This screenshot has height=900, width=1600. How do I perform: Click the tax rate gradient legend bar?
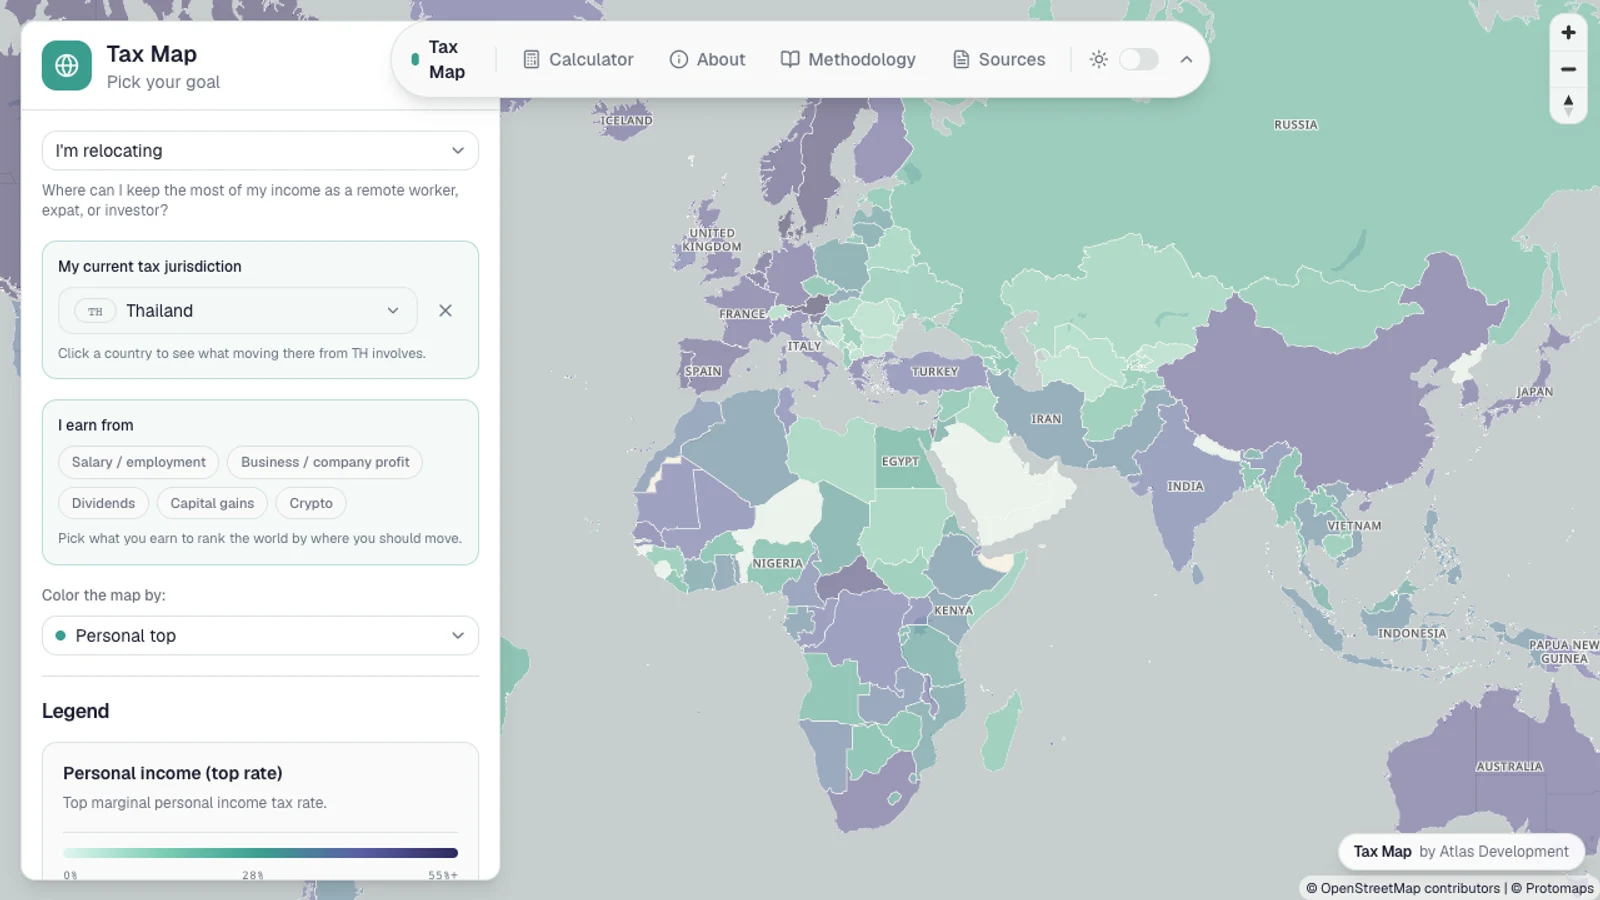pyautogui.click(x=260, y=853)
